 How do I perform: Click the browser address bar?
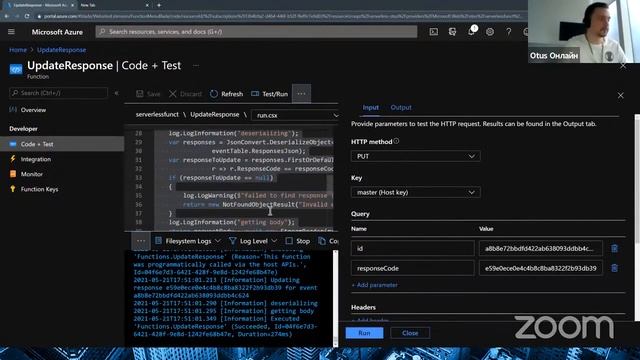279,16
